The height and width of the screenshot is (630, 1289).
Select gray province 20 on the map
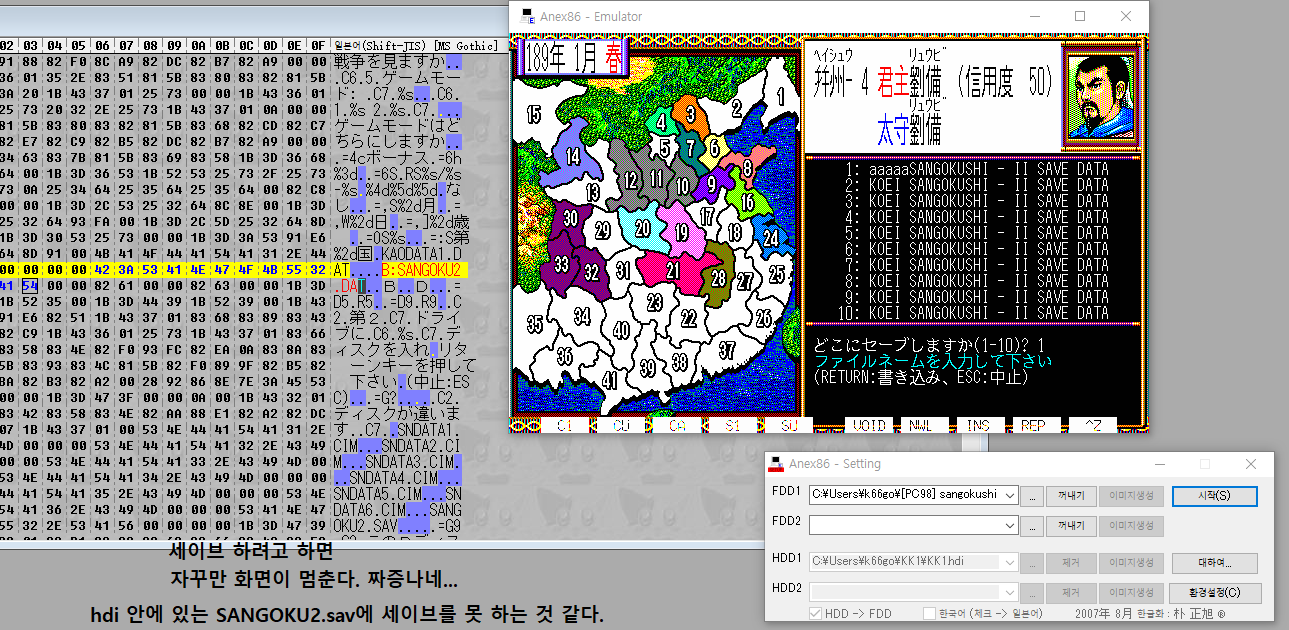coord(643,229)
